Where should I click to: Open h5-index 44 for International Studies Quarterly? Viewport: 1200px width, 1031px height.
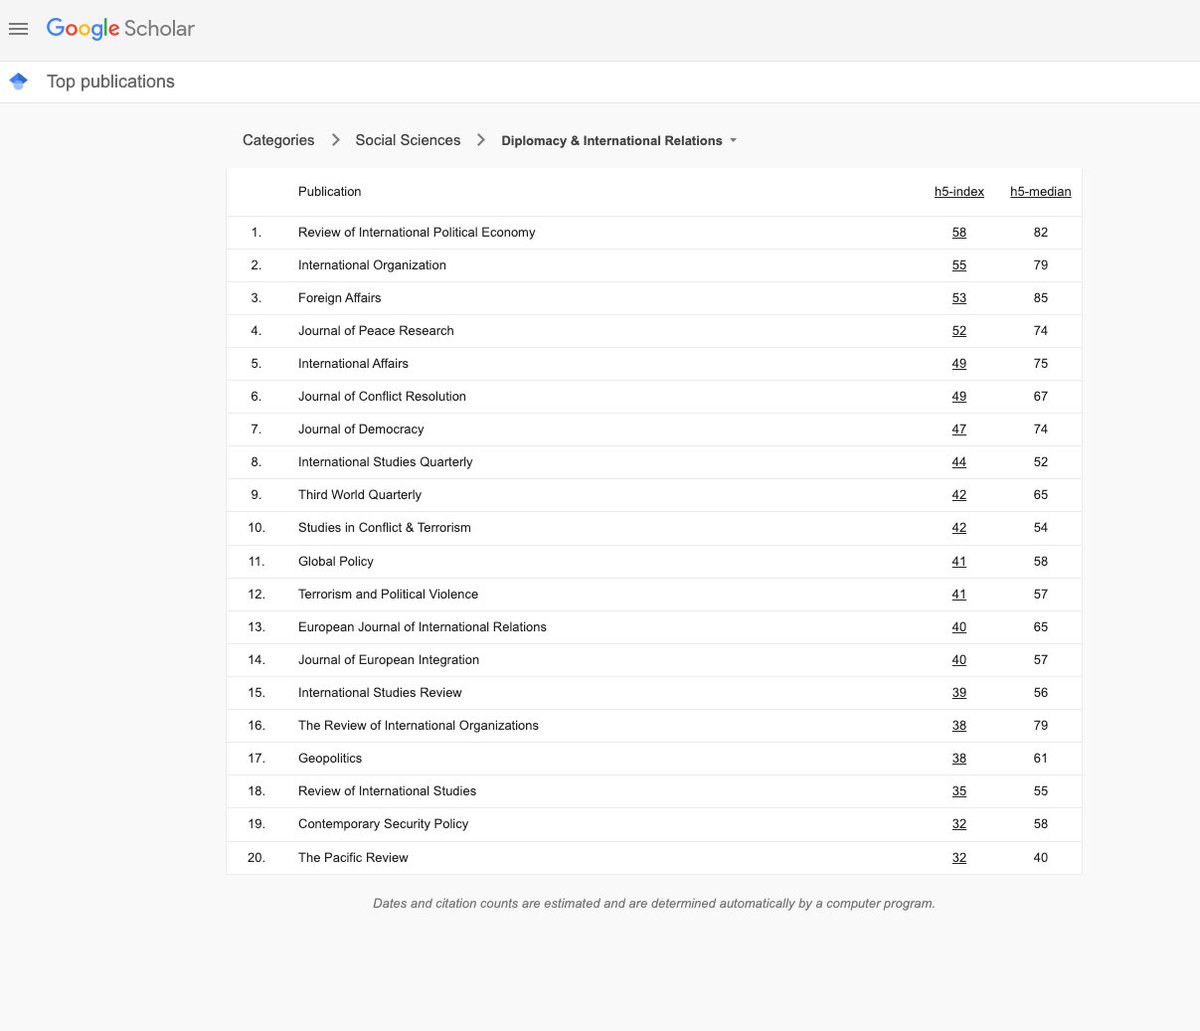959,462
